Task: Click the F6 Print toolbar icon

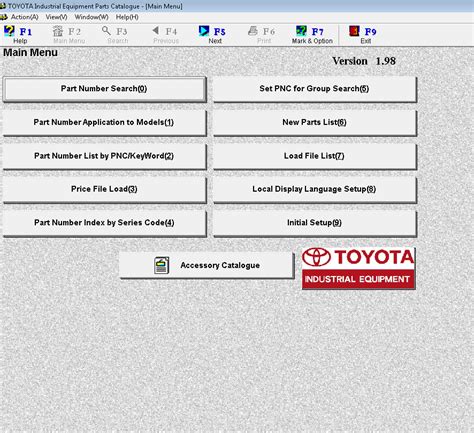Action: point(253,31)
